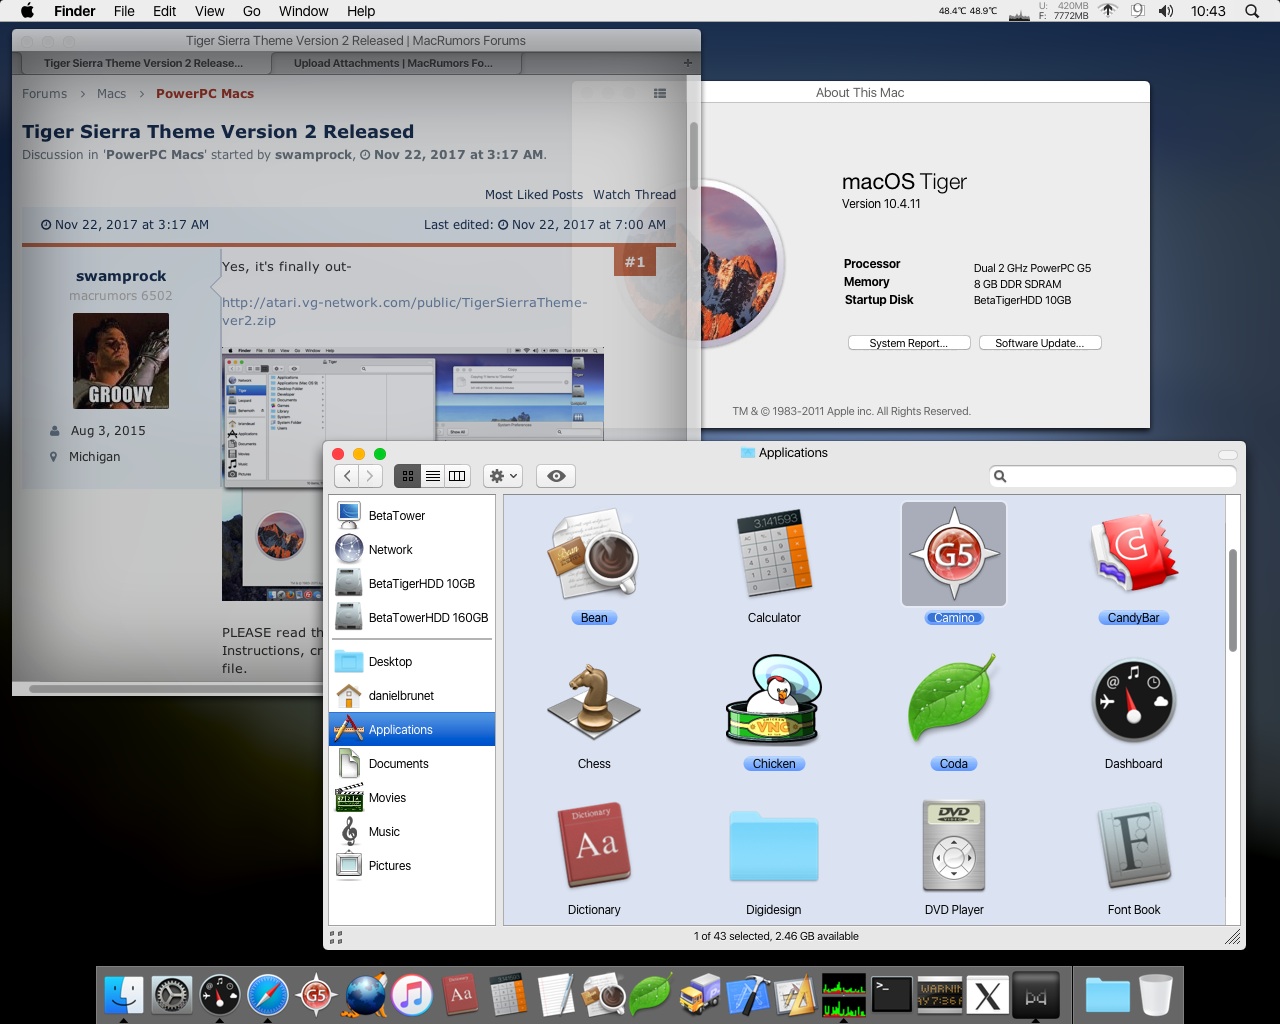The height and width of the screenshot is (1024, 1280).
Task: Open the Window menu
Action: point(303,11)
